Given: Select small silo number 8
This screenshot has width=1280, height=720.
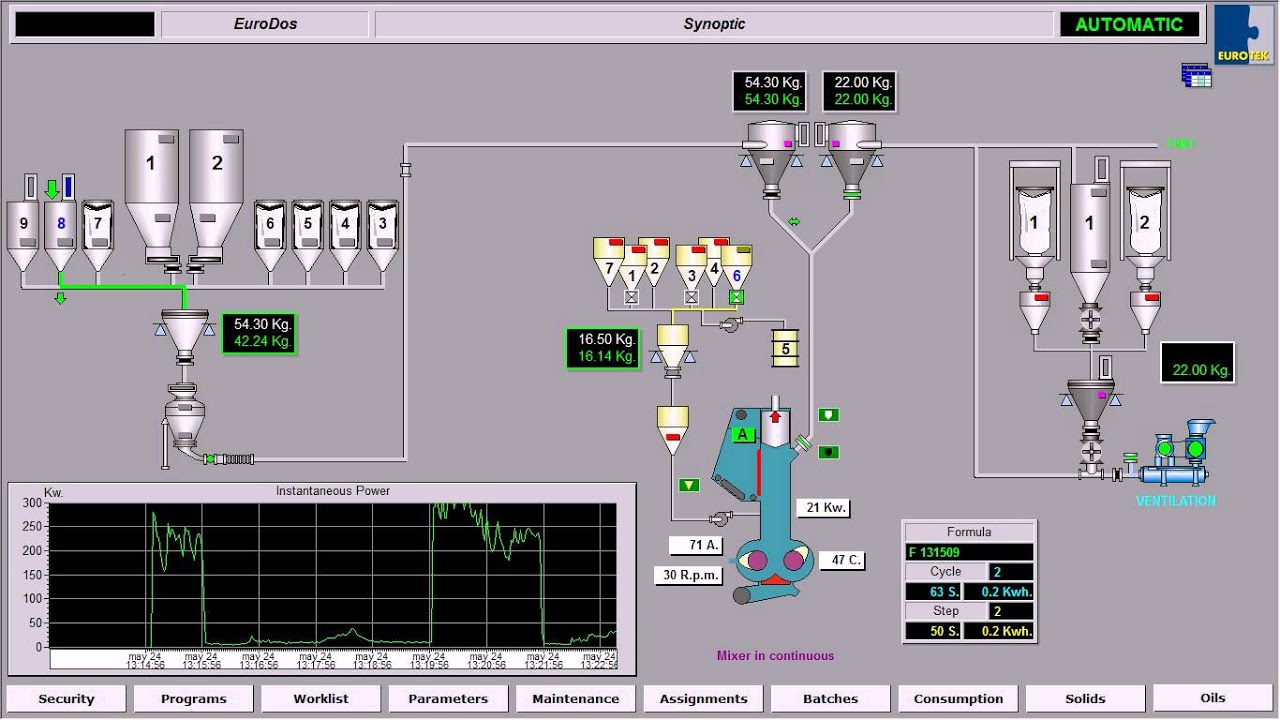Looking at the screenshot, I should (x=61, y=236).
